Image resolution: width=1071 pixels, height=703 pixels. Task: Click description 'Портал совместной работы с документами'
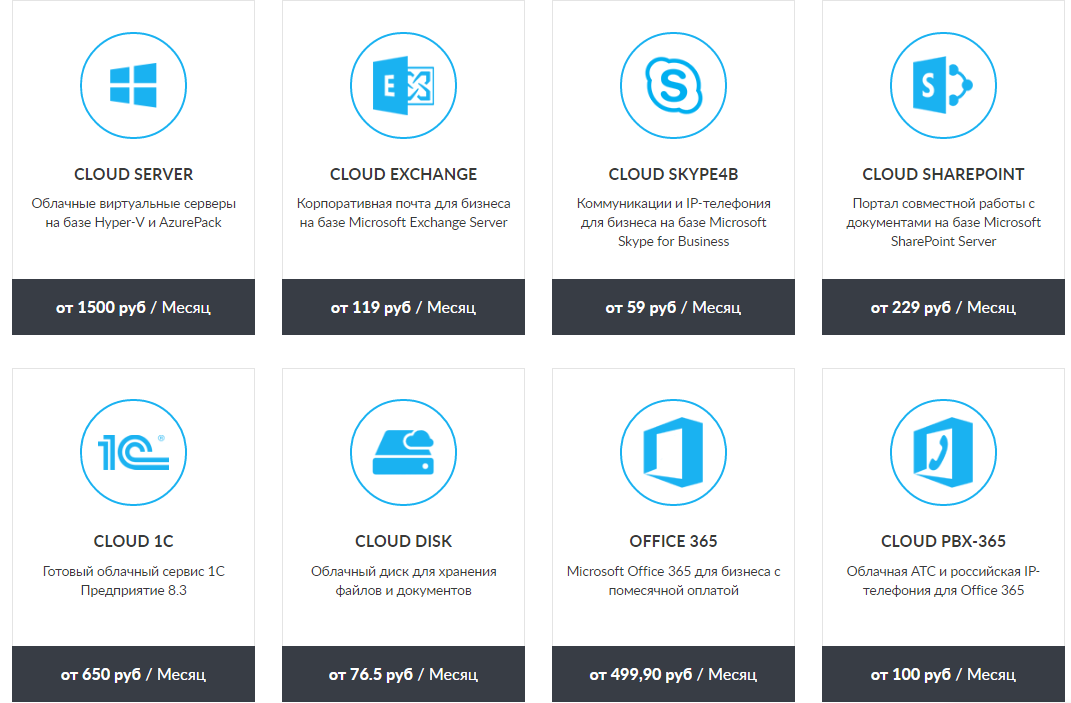(943, 222)
